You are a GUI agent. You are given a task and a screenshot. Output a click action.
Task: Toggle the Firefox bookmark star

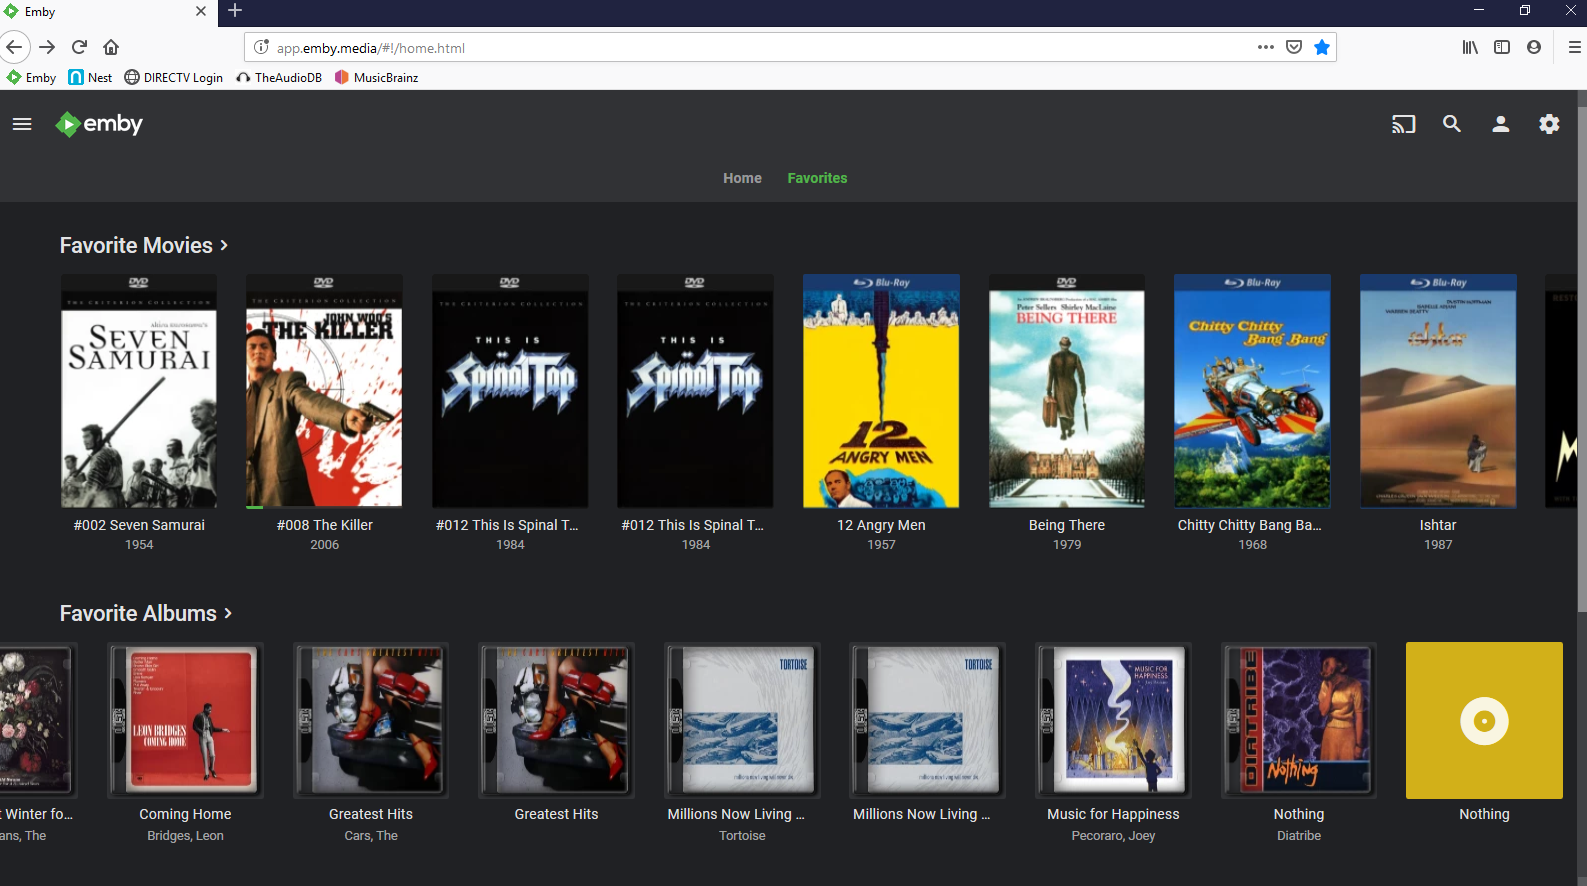1321,47
